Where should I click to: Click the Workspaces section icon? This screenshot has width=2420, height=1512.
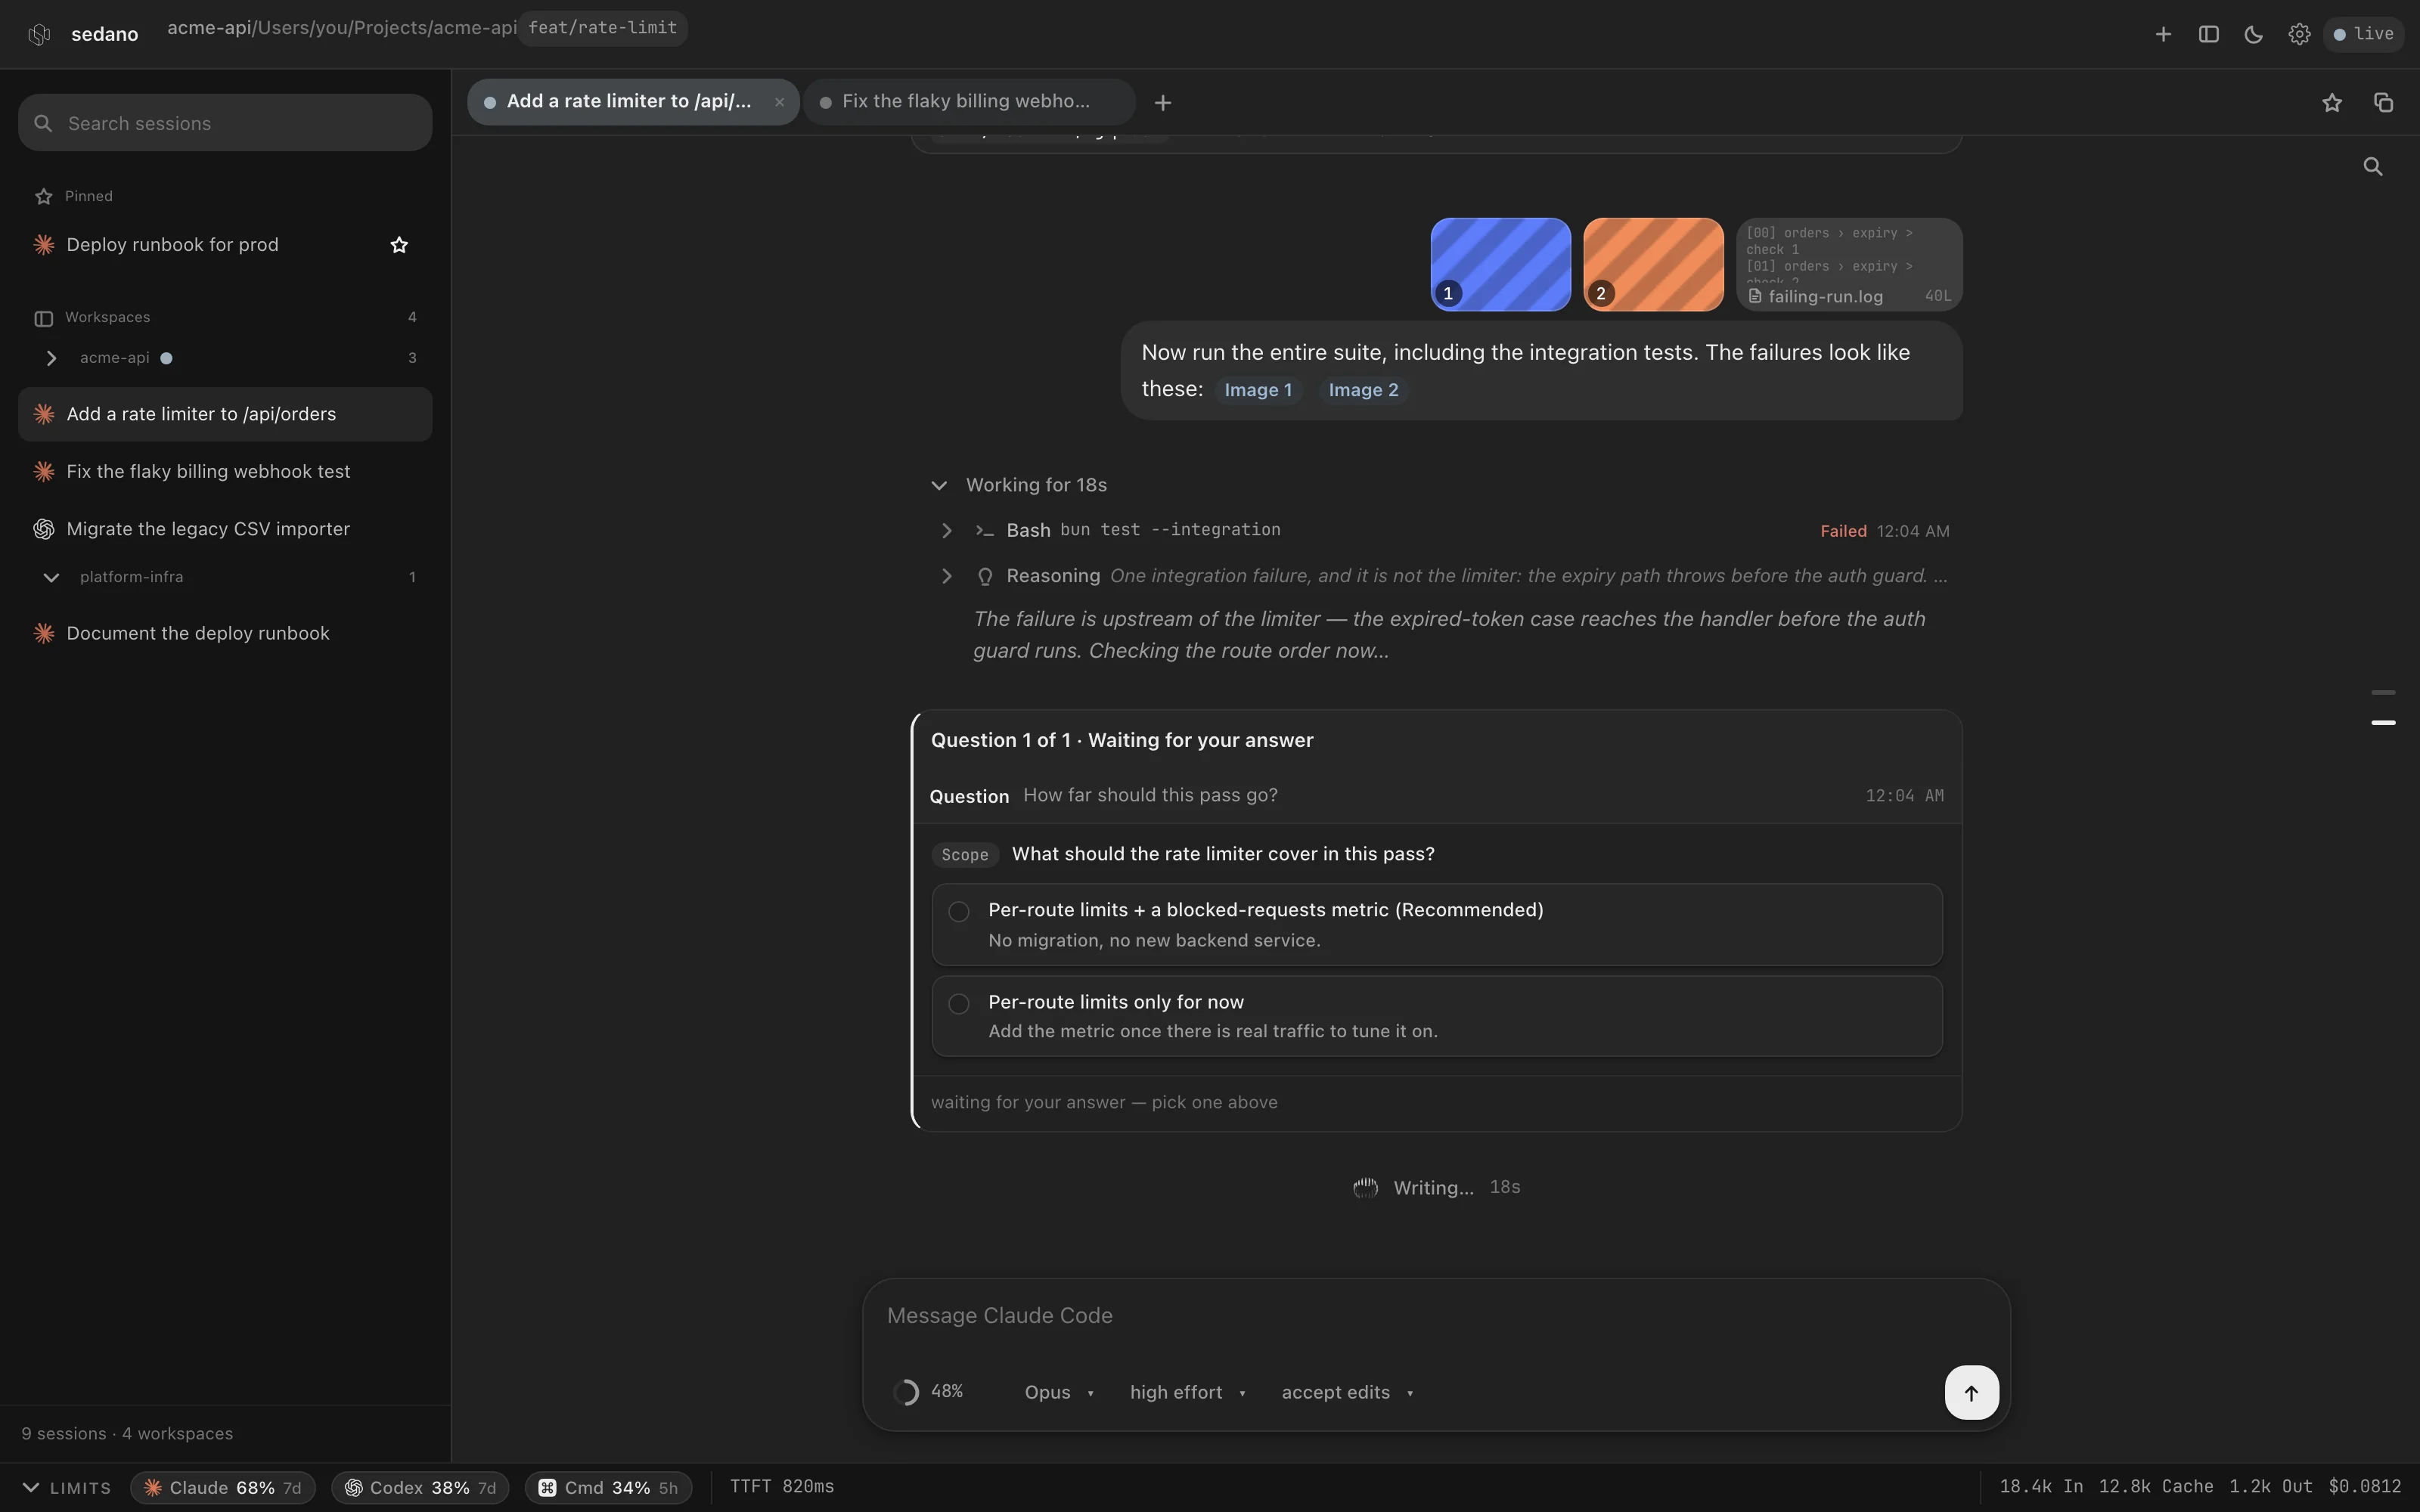coord(43,318)
